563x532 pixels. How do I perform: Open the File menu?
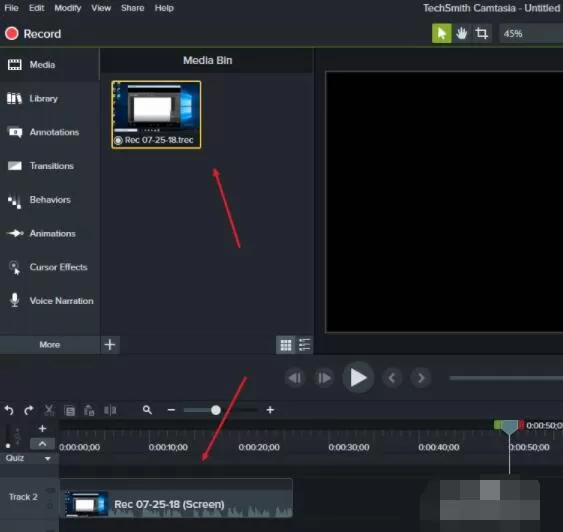click(x=11, y=8)
